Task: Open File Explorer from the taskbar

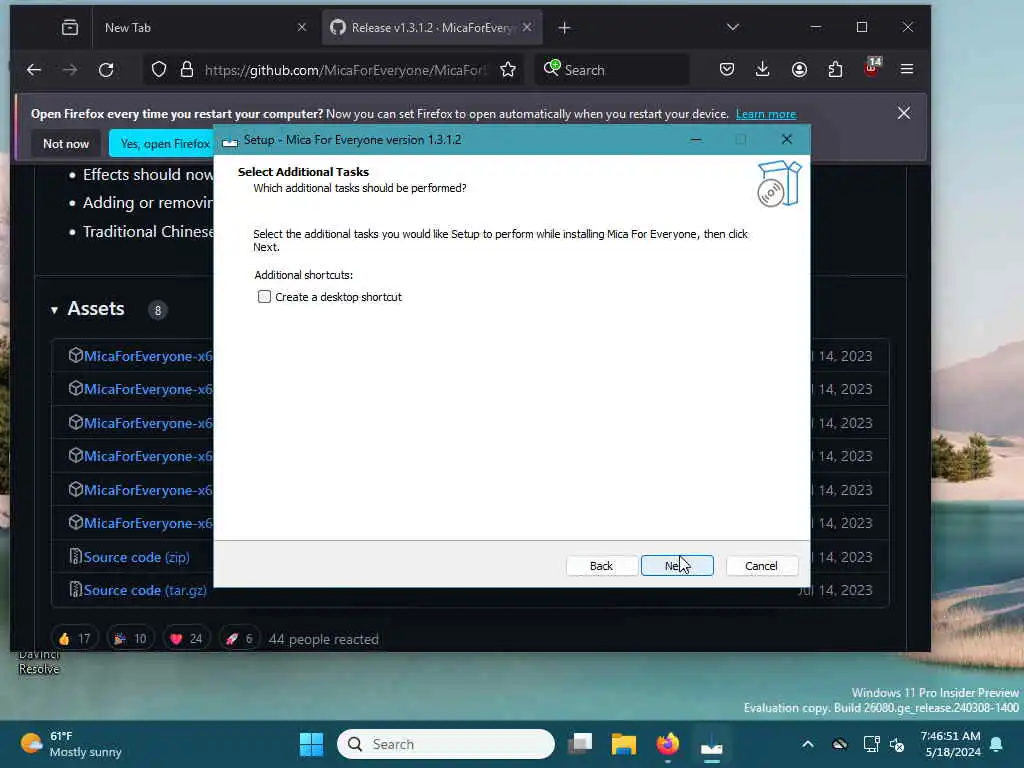Action: [x=624, y=744]
